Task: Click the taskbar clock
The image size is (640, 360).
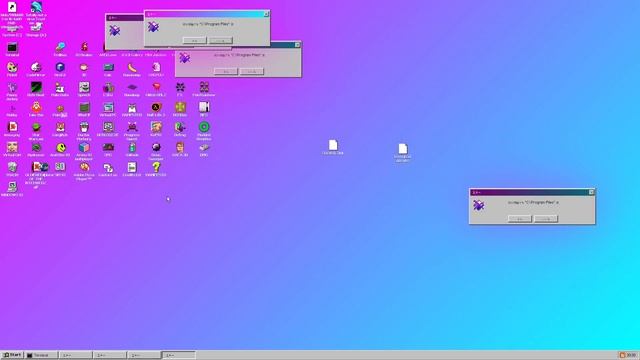Action: 631,355
